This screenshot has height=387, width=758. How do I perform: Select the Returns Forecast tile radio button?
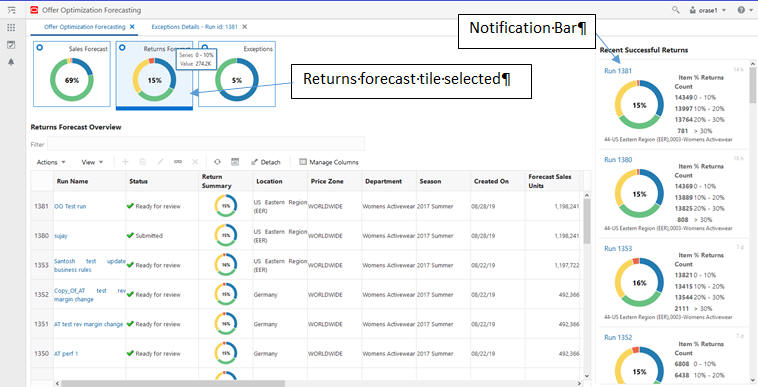point(122,48)
